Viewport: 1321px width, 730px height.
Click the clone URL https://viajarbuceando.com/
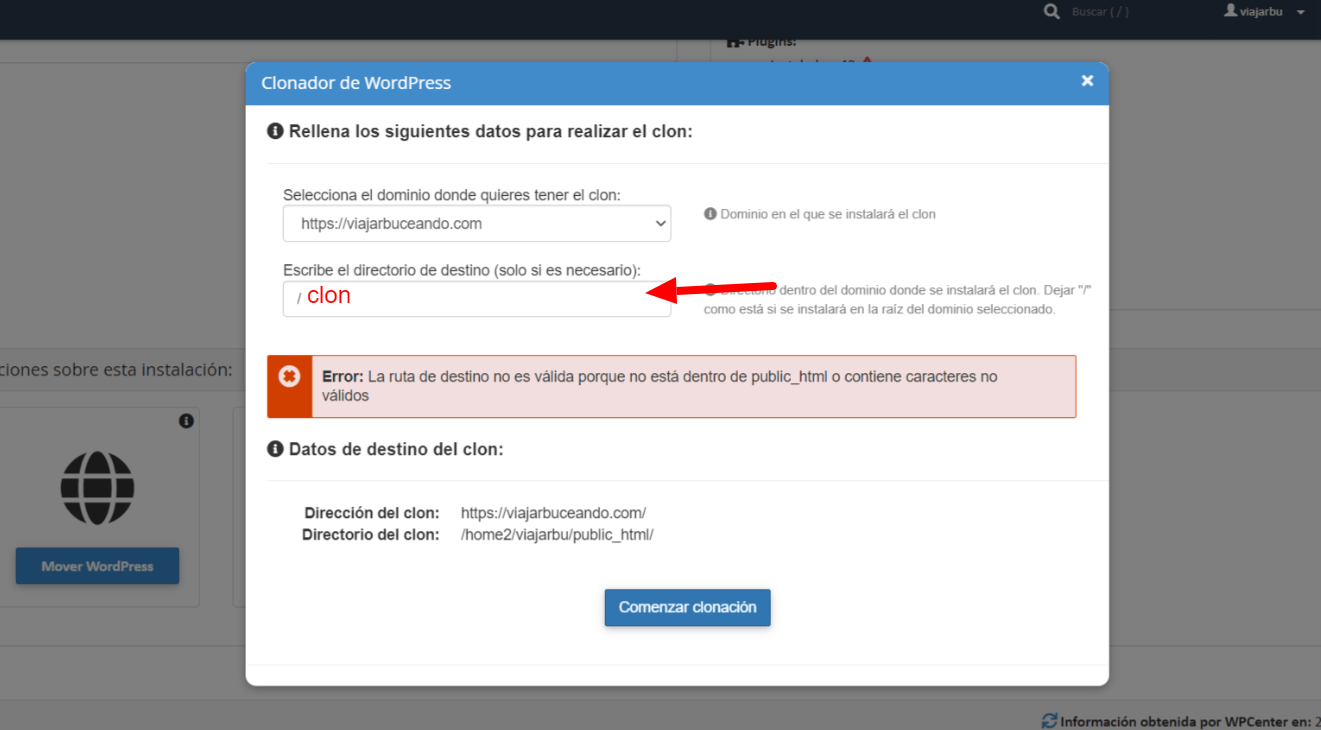pyautogui.click(x=553, y=513)
